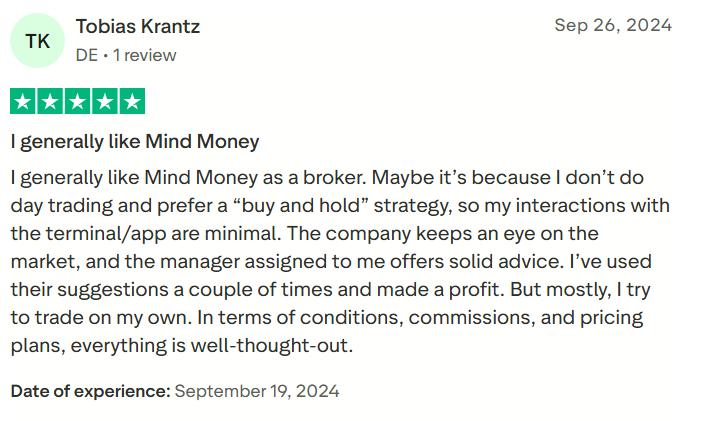Viewport: 708px width, 421px height.
Task: Click the "1 review" count text
Action: pos(145,56)
